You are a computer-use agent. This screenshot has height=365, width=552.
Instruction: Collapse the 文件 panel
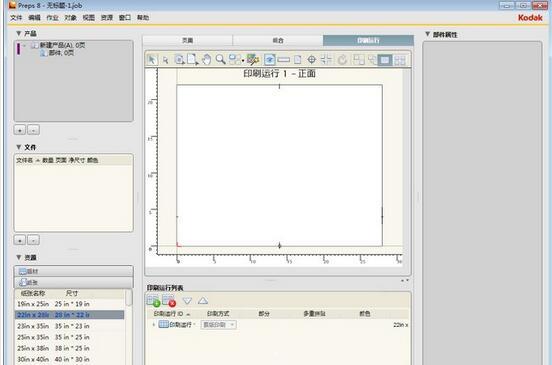coord(19,147)
